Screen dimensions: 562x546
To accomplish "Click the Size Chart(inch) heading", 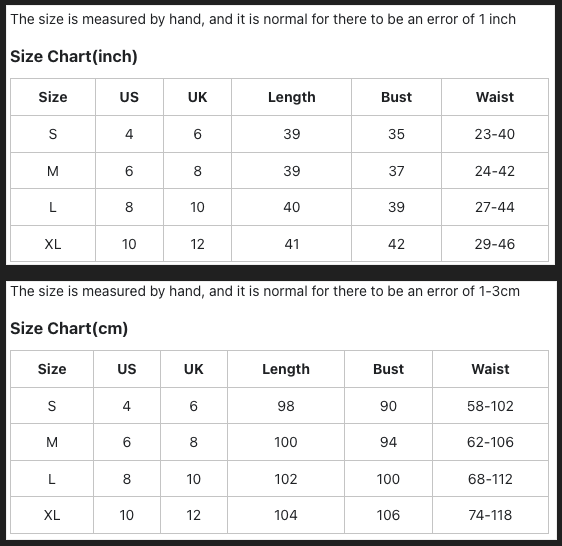I will pos(74,56).
